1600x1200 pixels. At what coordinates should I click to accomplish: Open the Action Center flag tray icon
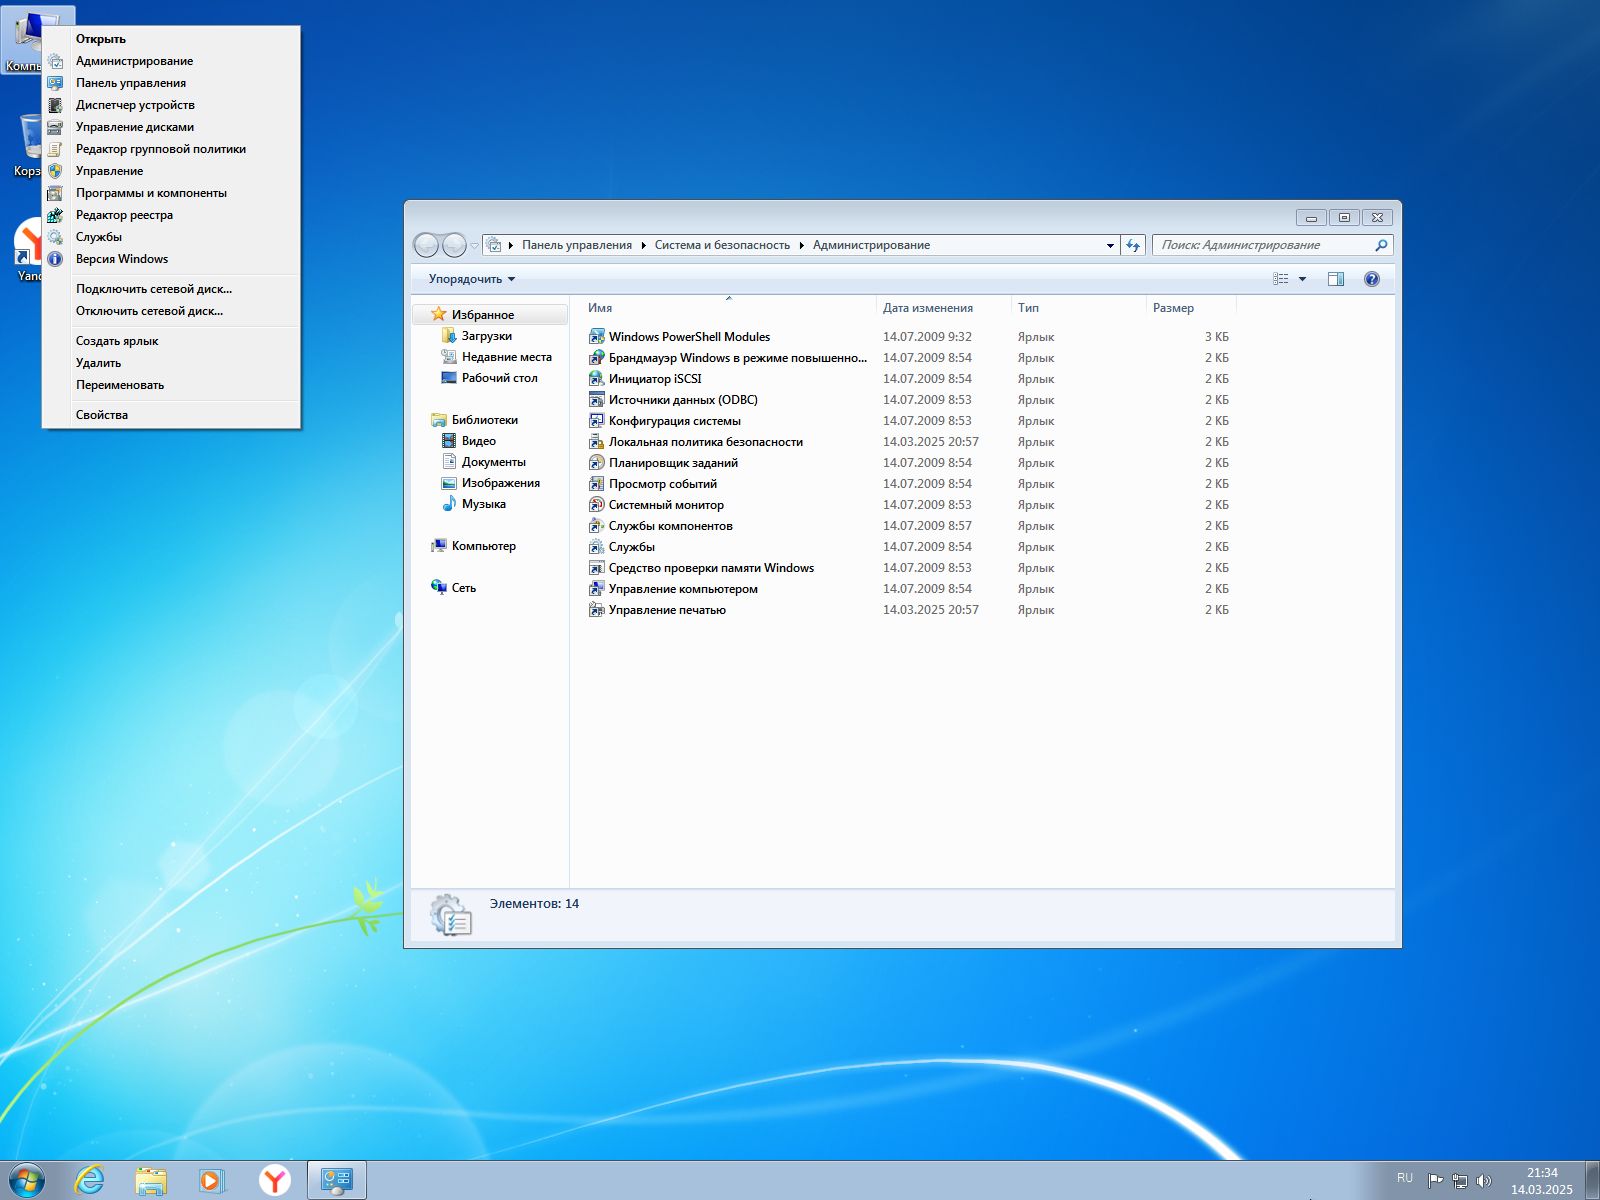pyautogui.click(x=1435, y=1180)
